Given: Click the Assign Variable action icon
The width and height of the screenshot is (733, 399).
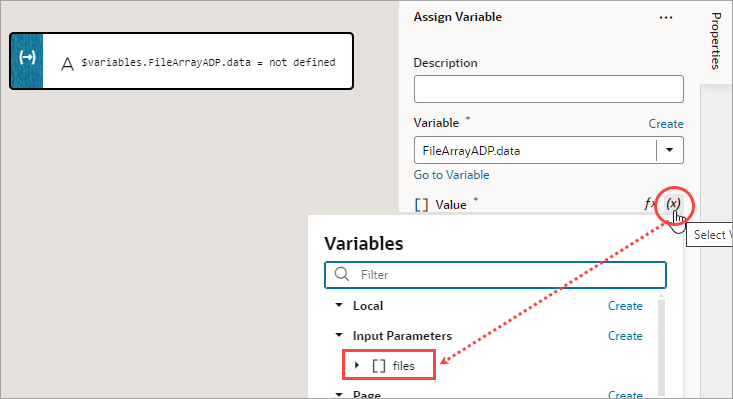Looking at the screenshot, I should coord(27,57).
